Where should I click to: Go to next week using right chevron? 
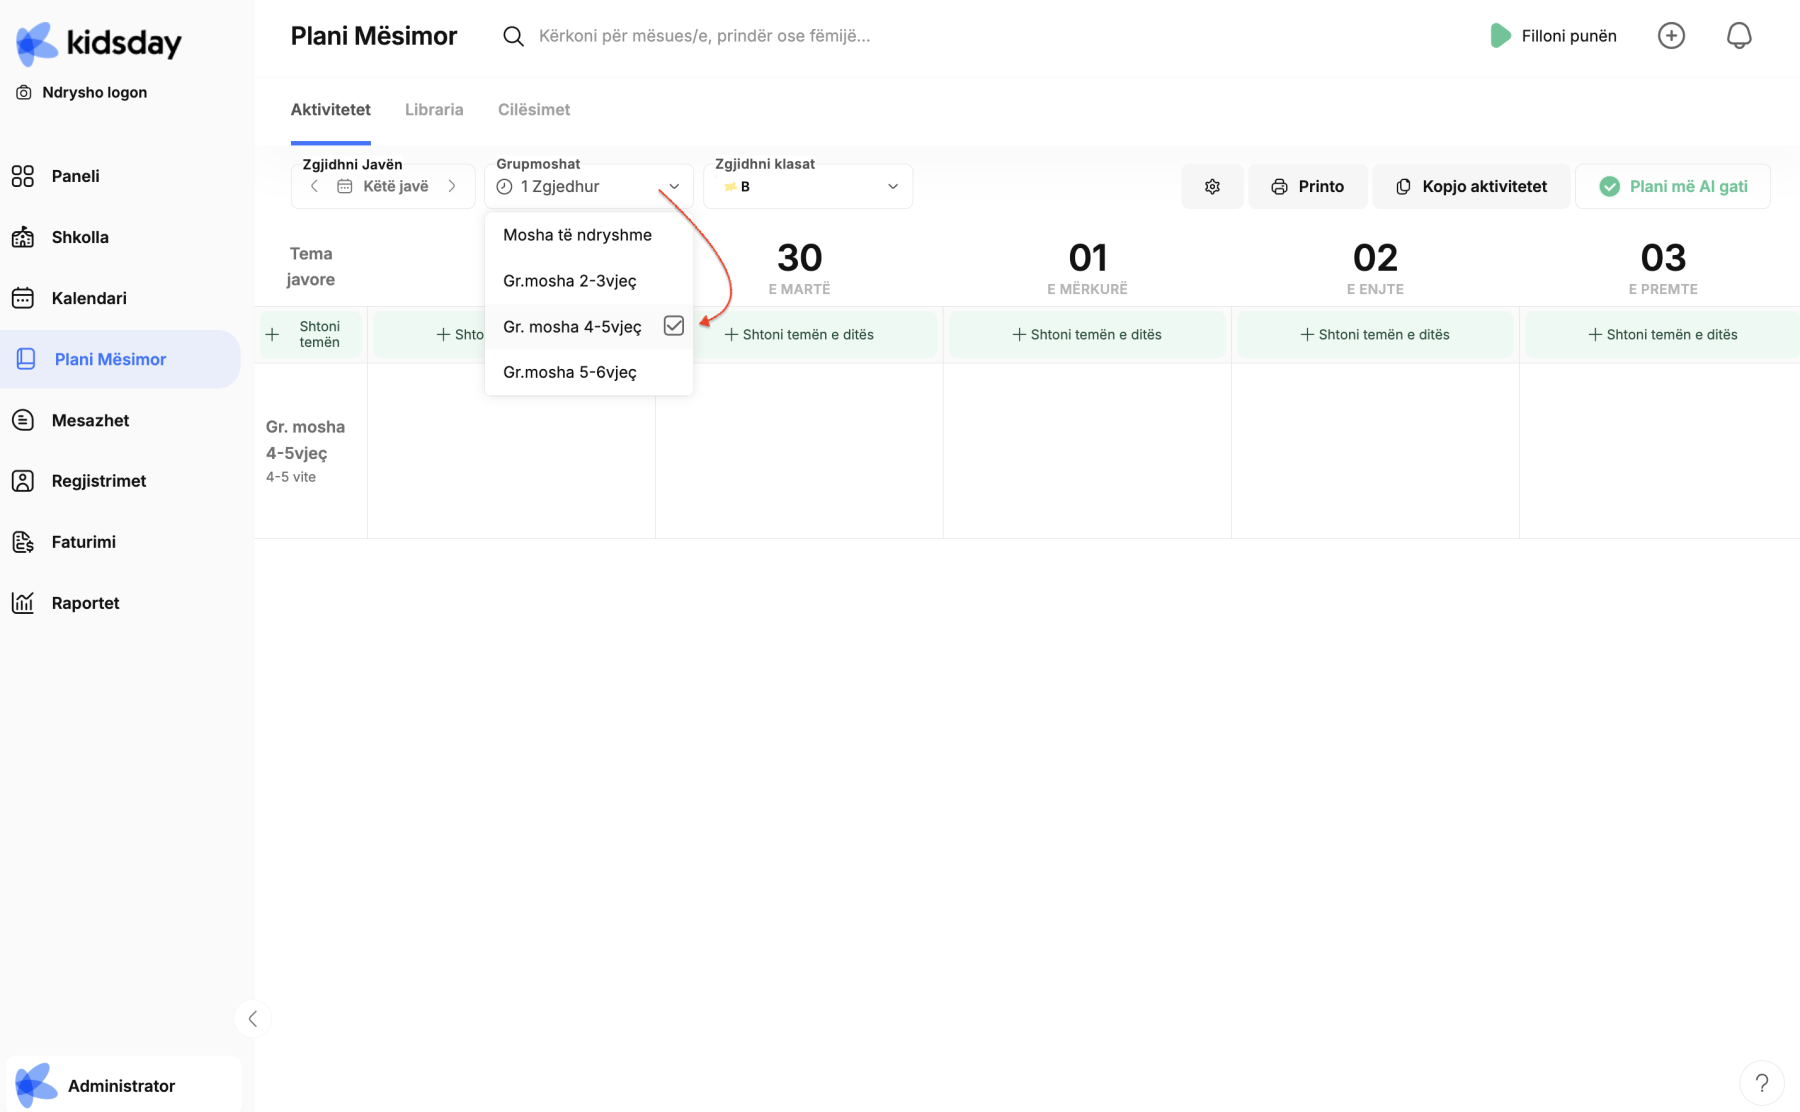click(452, 187)
